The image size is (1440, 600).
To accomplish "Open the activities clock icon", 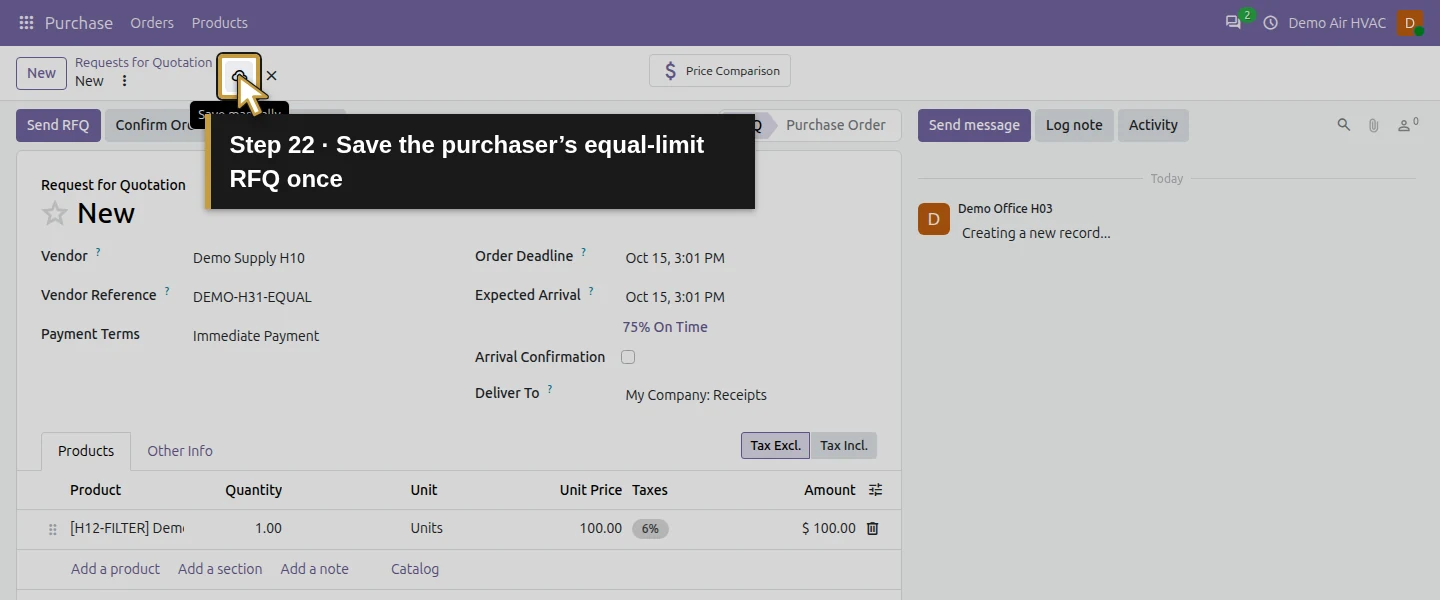I will coord(1271,22).
